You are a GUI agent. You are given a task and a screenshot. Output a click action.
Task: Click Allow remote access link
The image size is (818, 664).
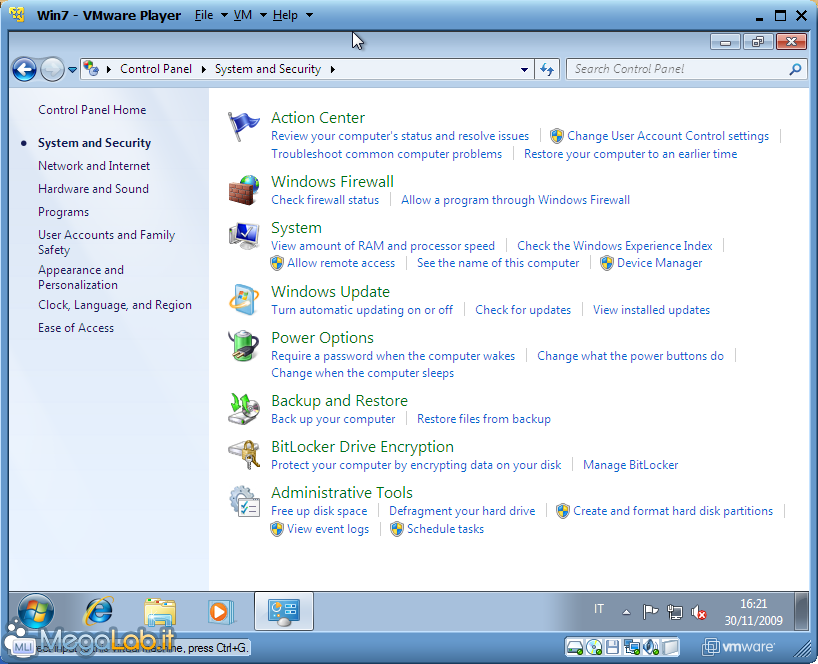pyautogui.click(x=341, y=263)
